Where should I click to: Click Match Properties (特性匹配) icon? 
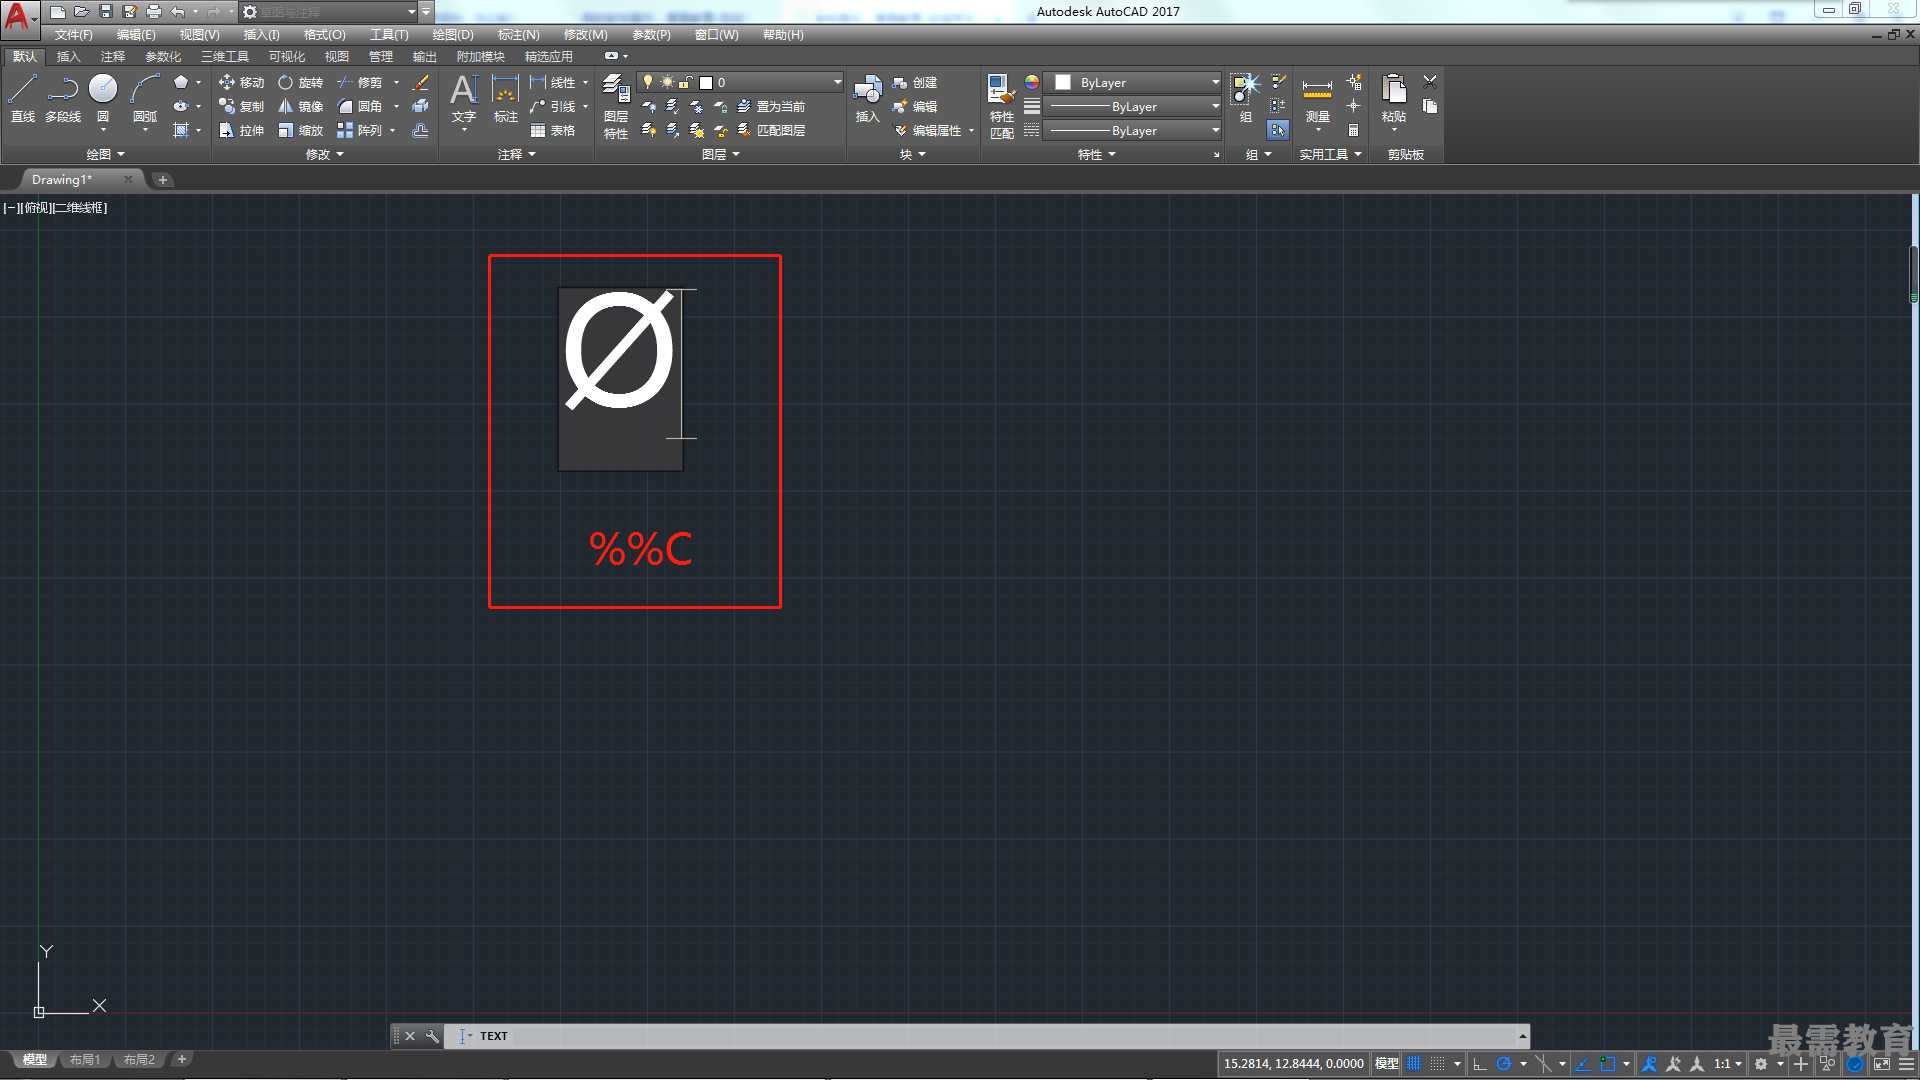tap(1002, 106)
